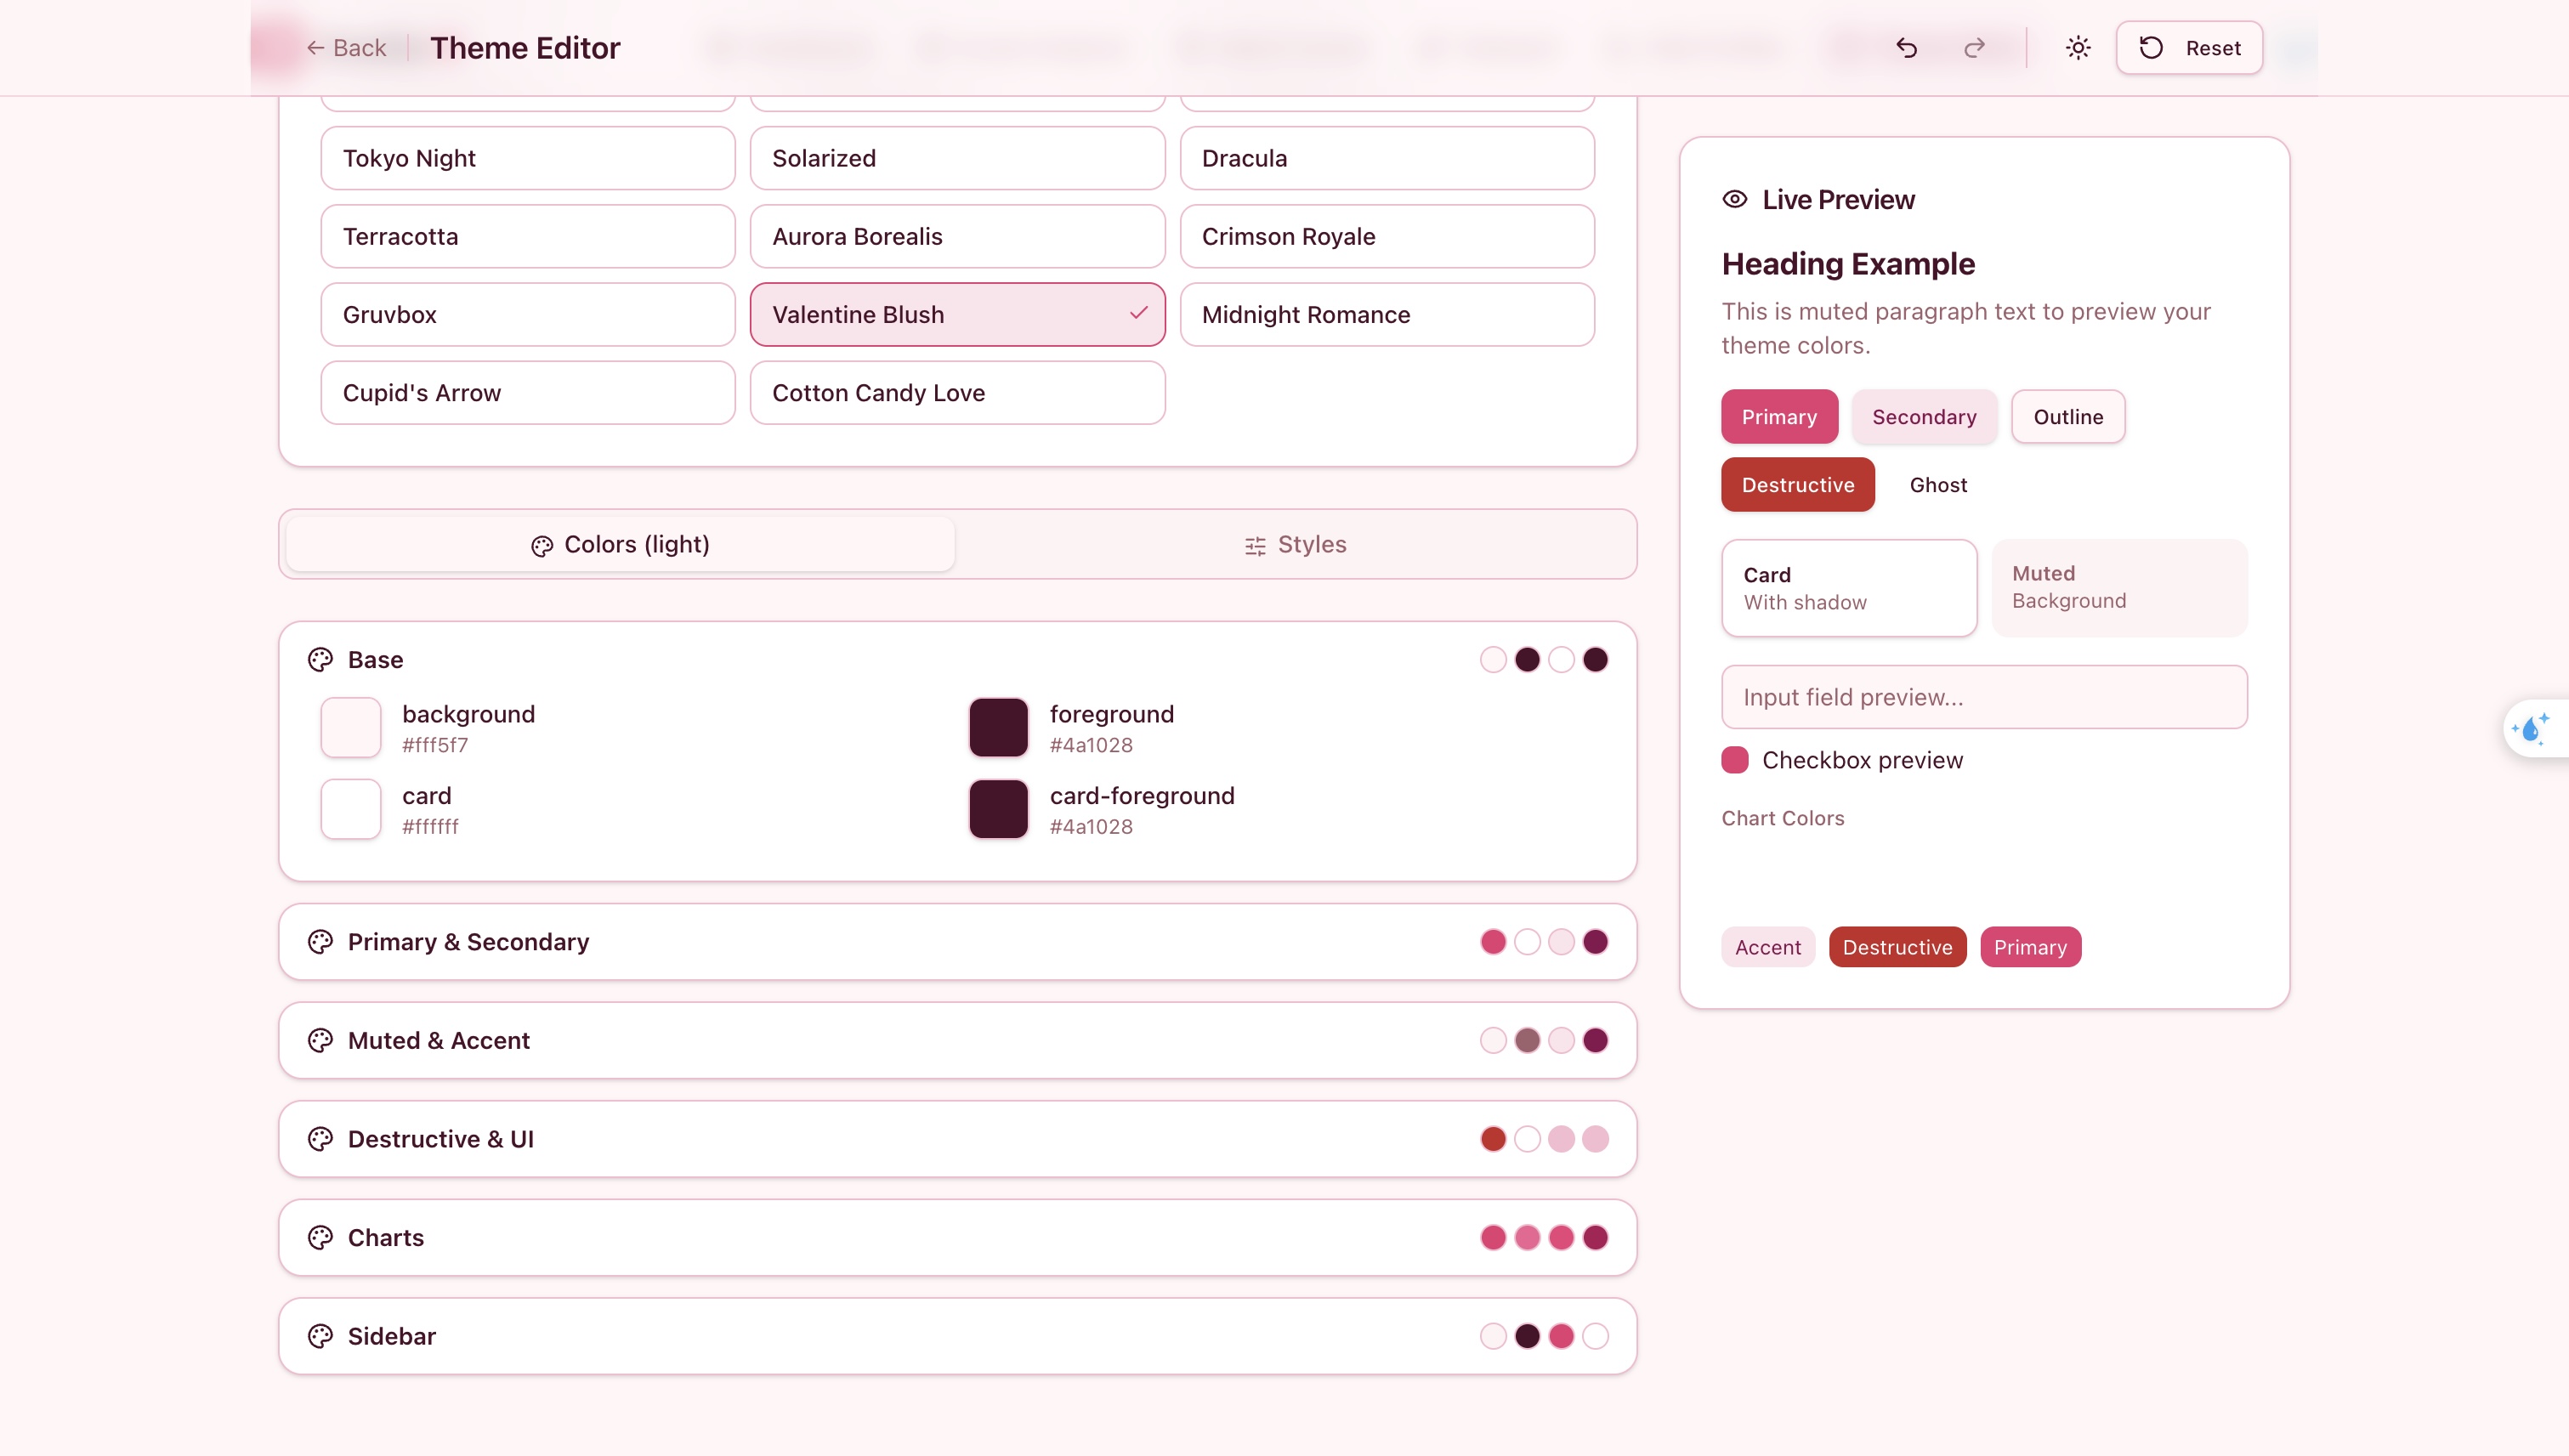Toggle light/dark mode sun icon
This screenshot has width=2569, height=1456.
(2078, 48)
